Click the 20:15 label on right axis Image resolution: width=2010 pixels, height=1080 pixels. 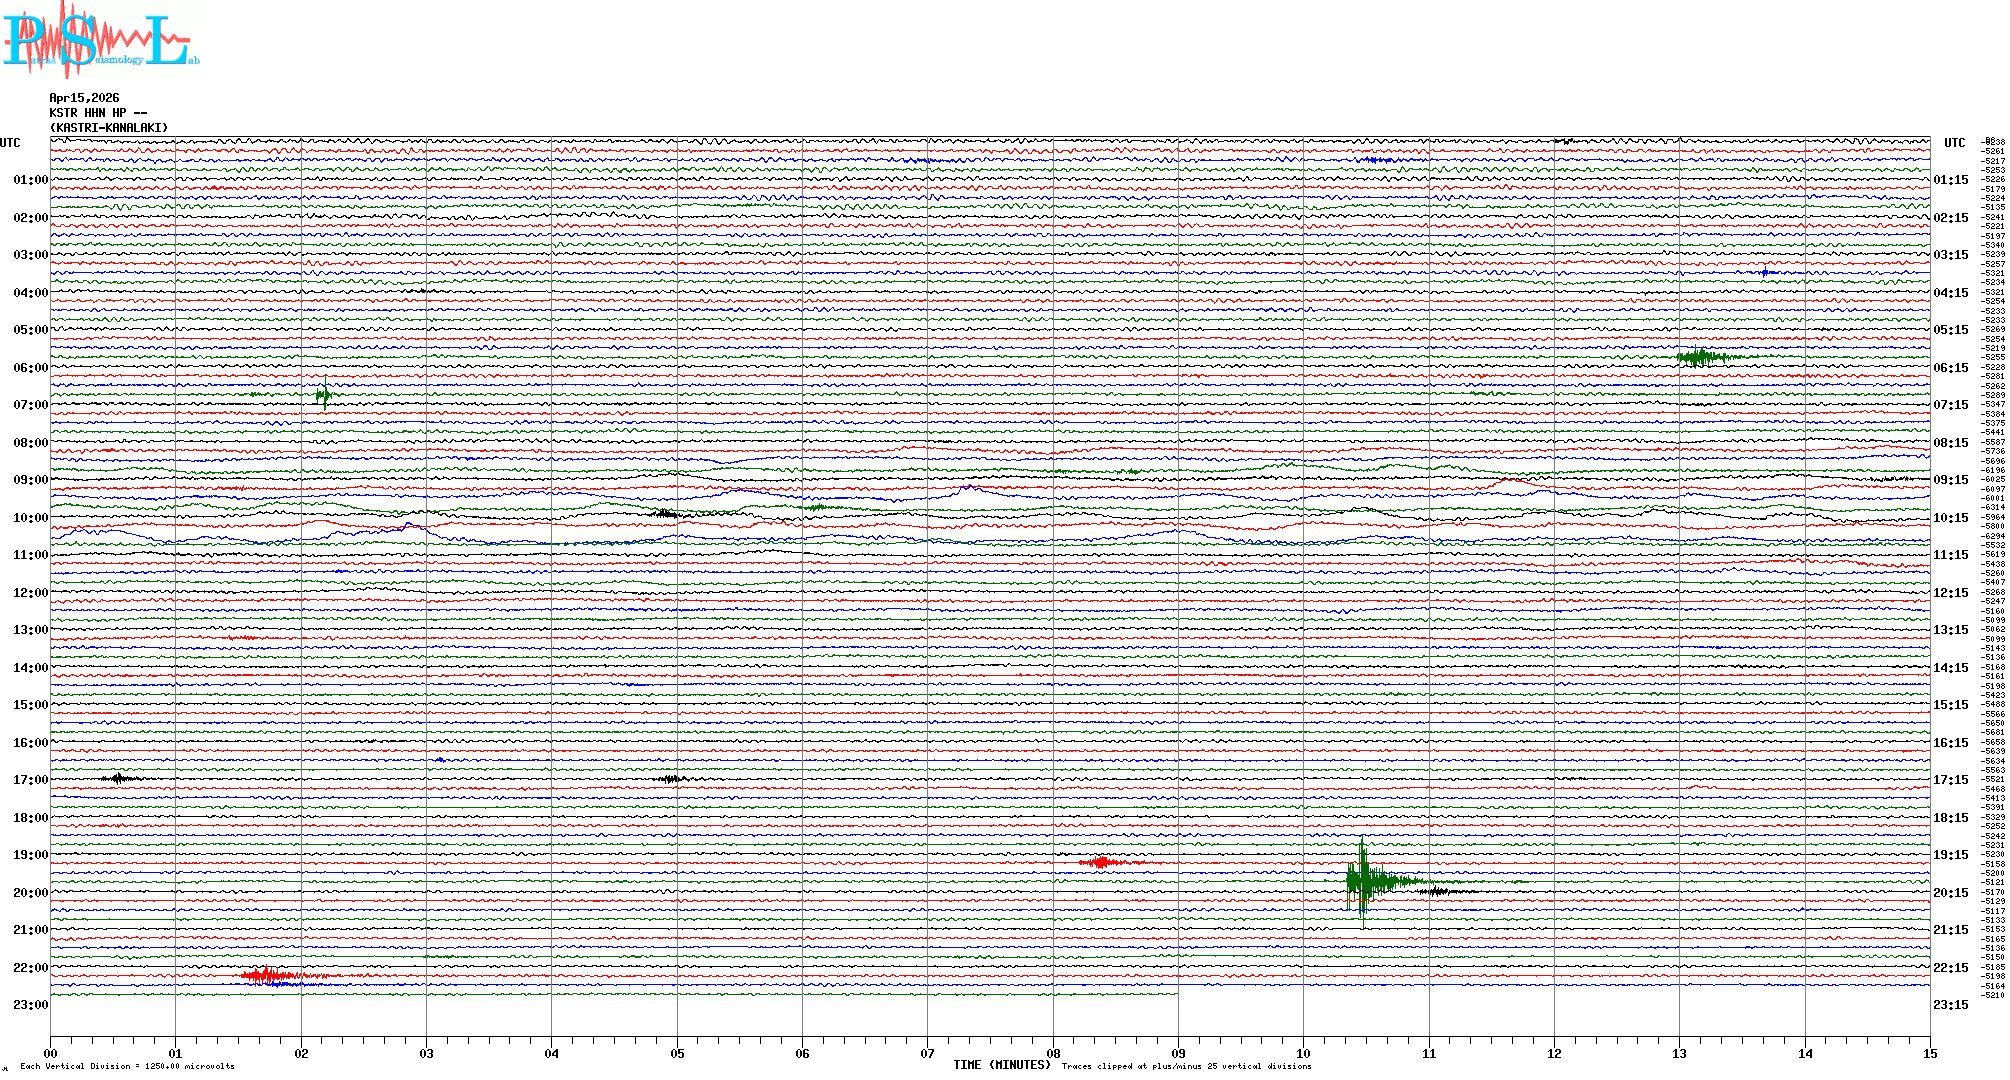tap(1950, 893)
